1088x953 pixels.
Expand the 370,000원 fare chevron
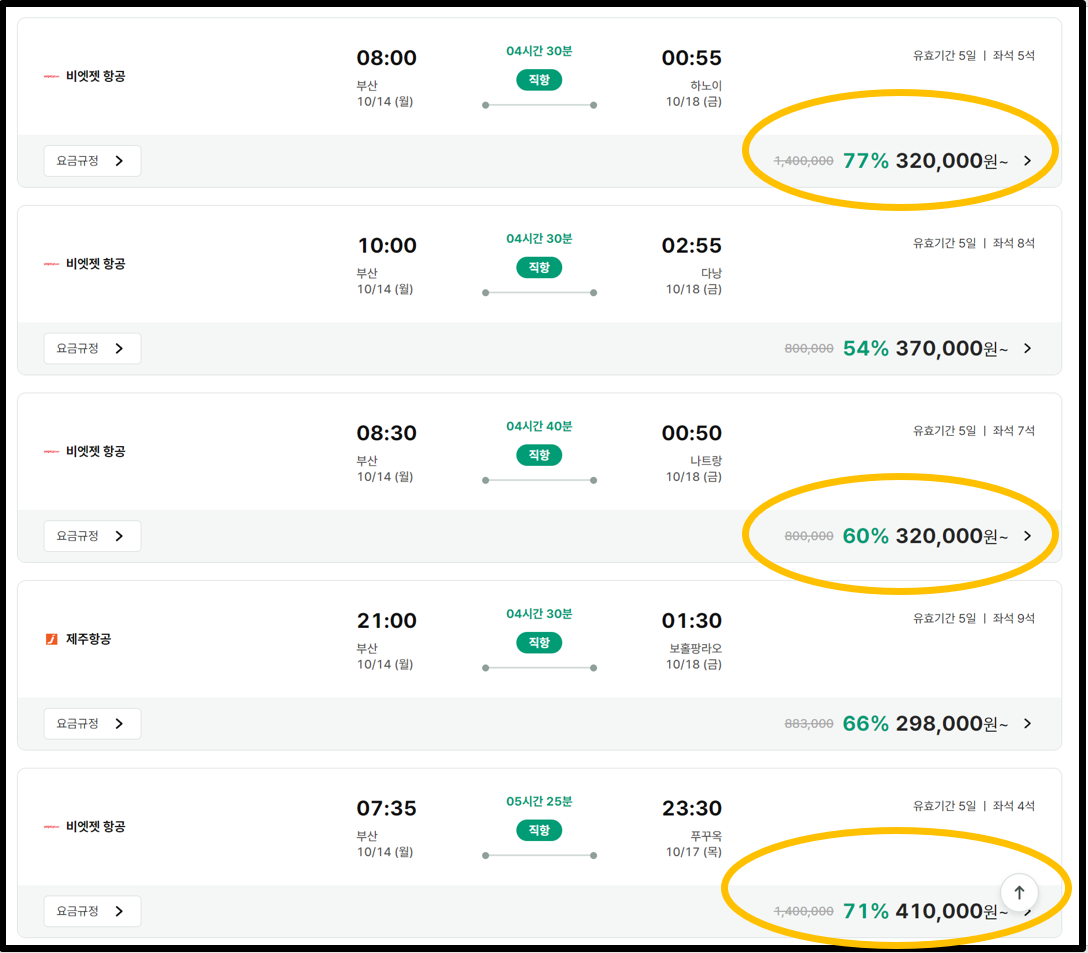(1028, 348)
